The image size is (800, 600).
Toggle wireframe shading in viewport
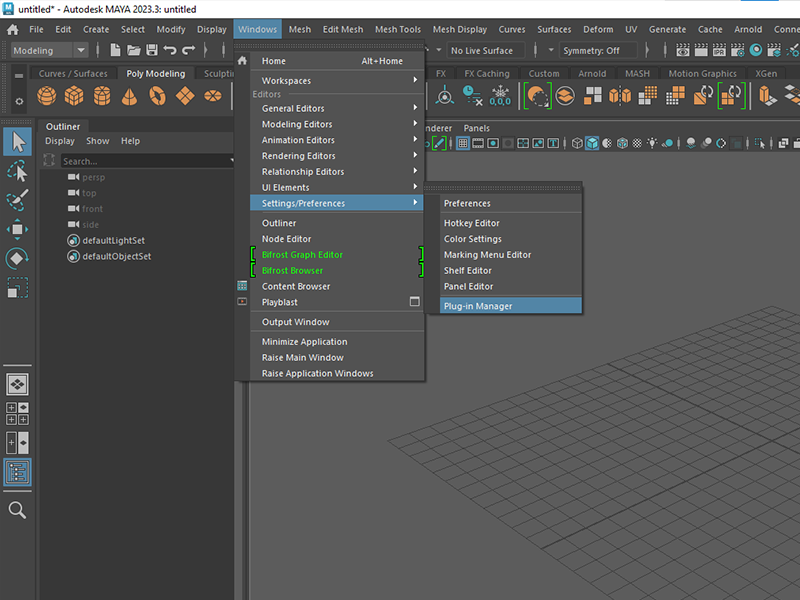point(577,143)
